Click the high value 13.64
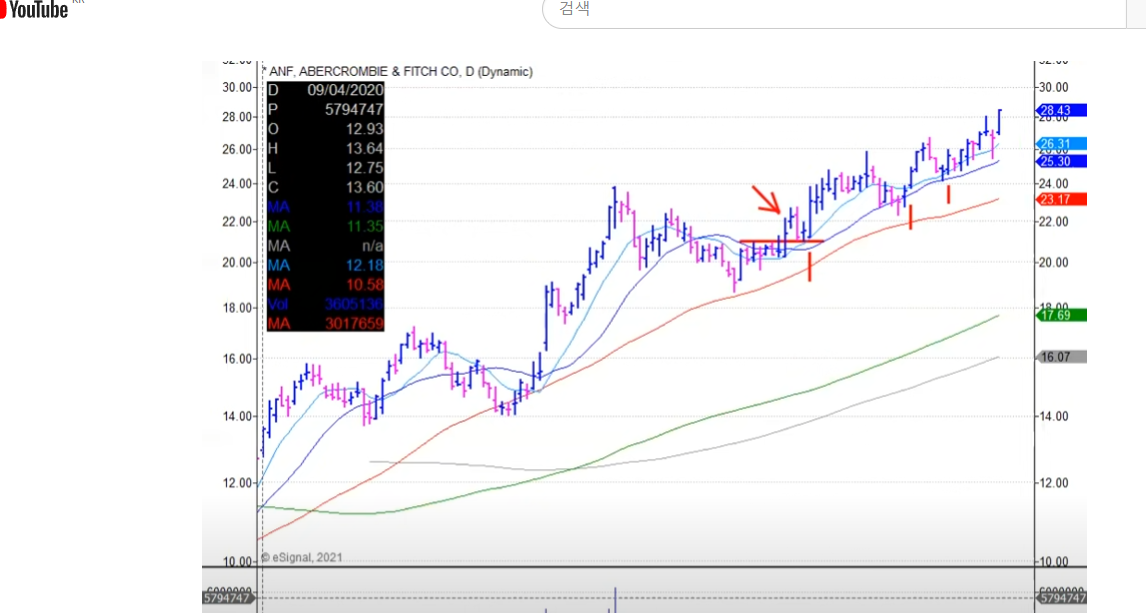Image resolution: width=1146 pixels, height=613 pixels. [x=364, y=148]
